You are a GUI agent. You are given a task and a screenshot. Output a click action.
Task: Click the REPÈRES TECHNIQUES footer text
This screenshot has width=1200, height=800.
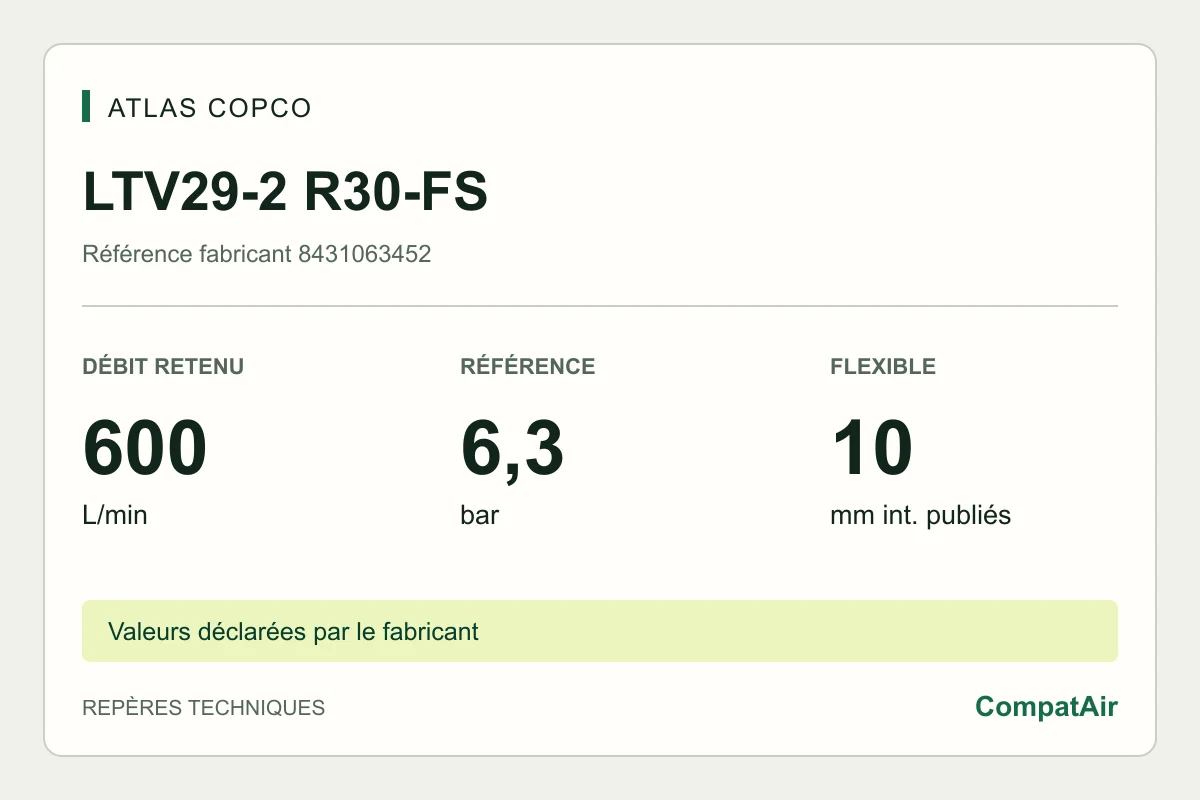point(203,708)
